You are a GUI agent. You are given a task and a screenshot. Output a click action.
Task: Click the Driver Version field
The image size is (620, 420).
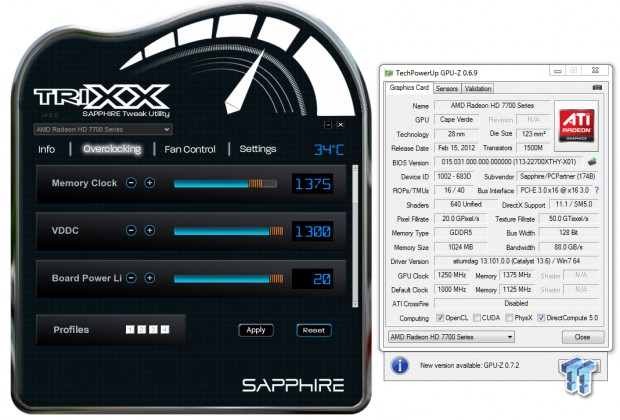pyautogui.click(x=516, y=261)
